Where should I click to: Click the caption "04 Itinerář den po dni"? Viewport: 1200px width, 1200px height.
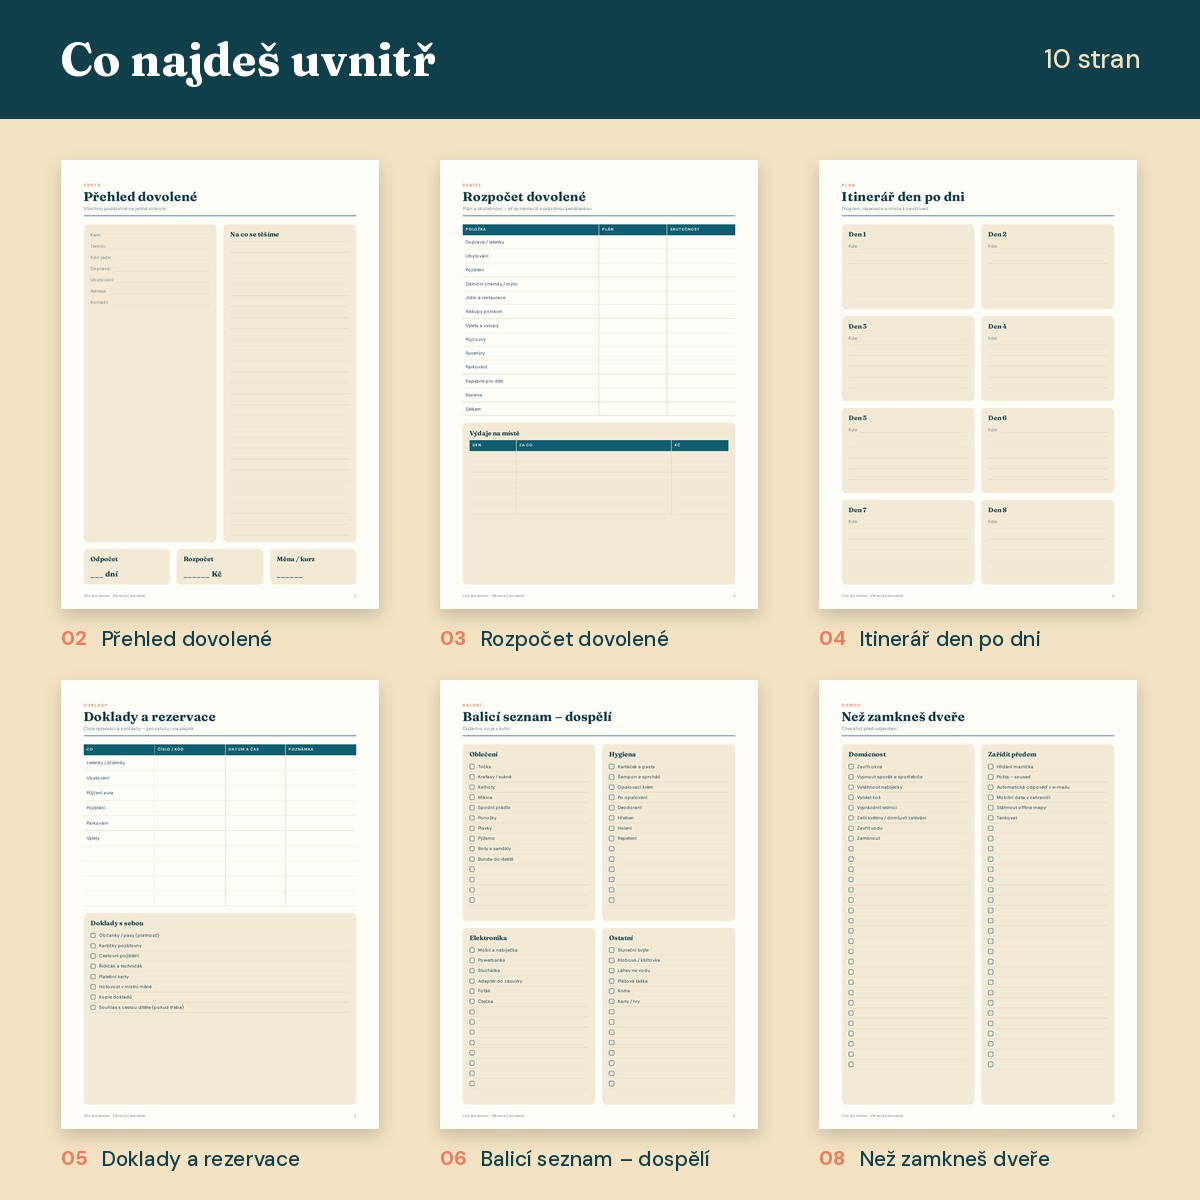coord(930,639)
